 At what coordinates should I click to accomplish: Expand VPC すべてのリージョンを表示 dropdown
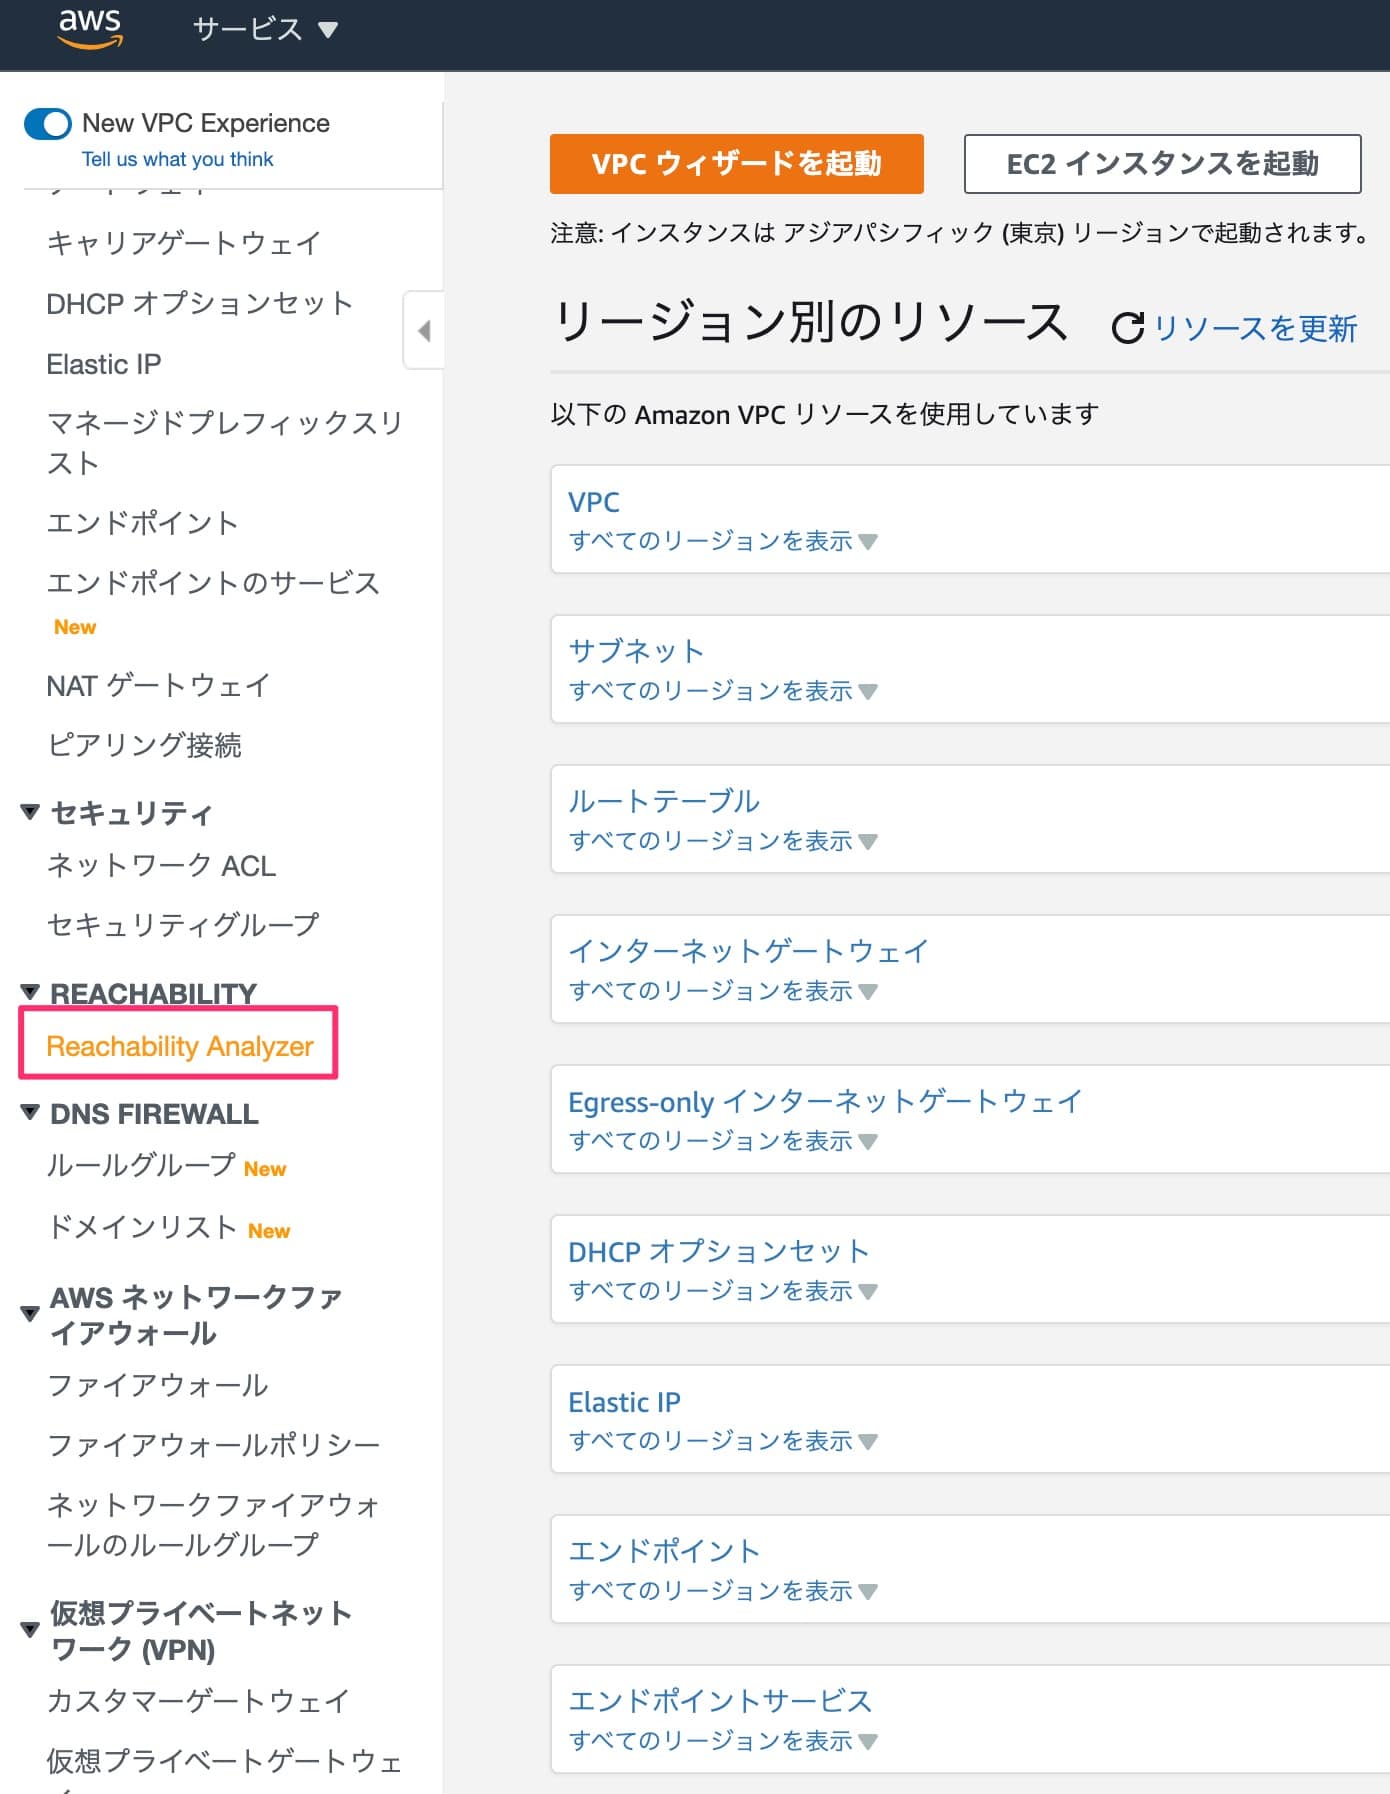pos(868,542)
